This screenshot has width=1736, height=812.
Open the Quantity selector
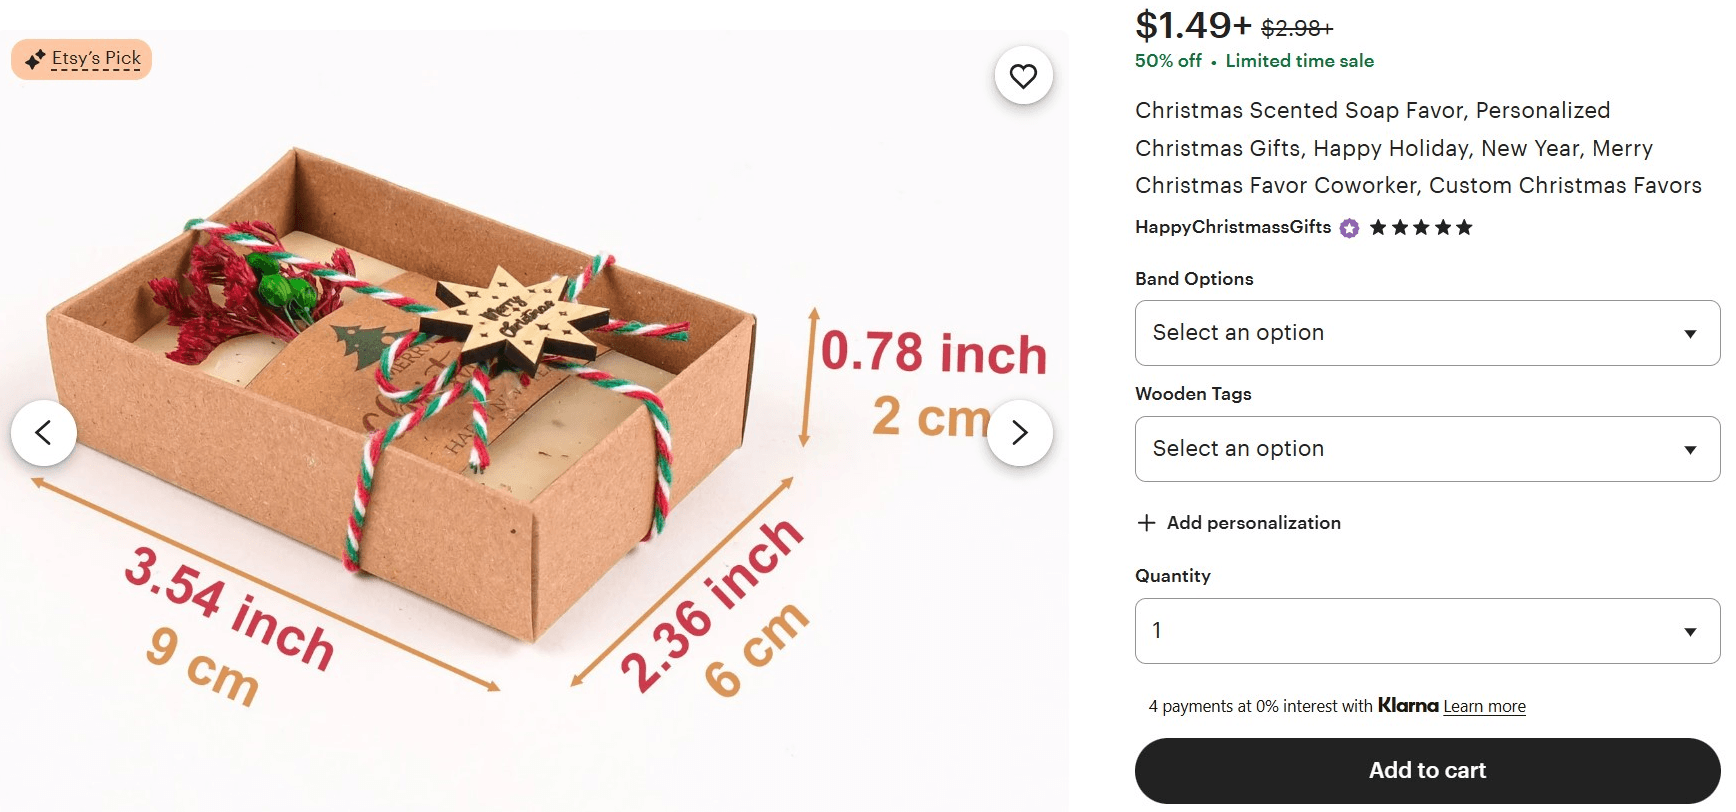(x=1427, y=630)
